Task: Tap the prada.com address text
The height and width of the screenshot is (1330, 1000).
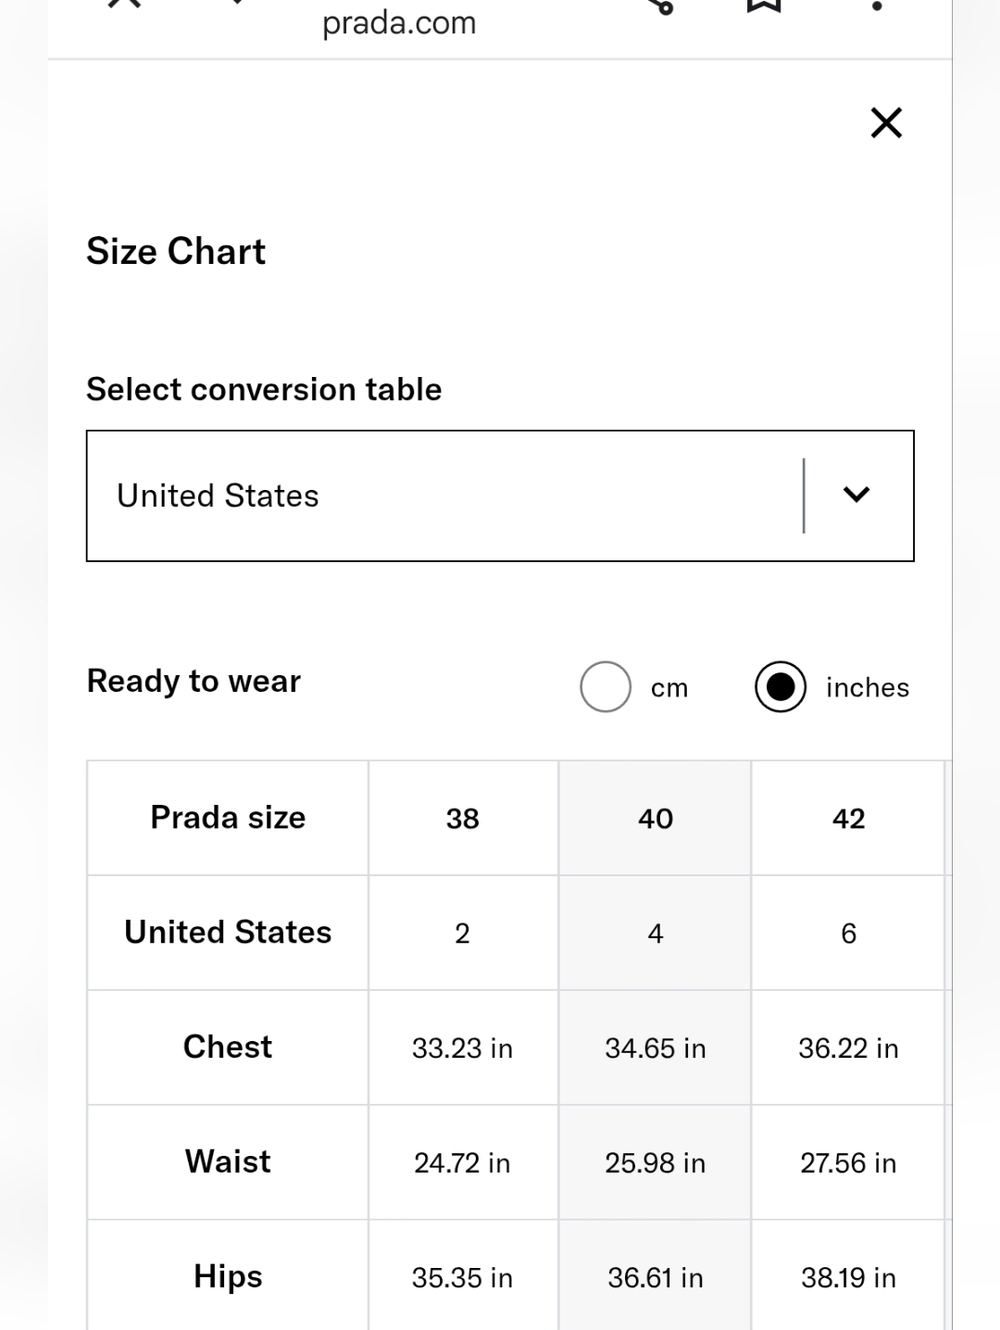Action: pyautogui.click(x=399, y=22)
